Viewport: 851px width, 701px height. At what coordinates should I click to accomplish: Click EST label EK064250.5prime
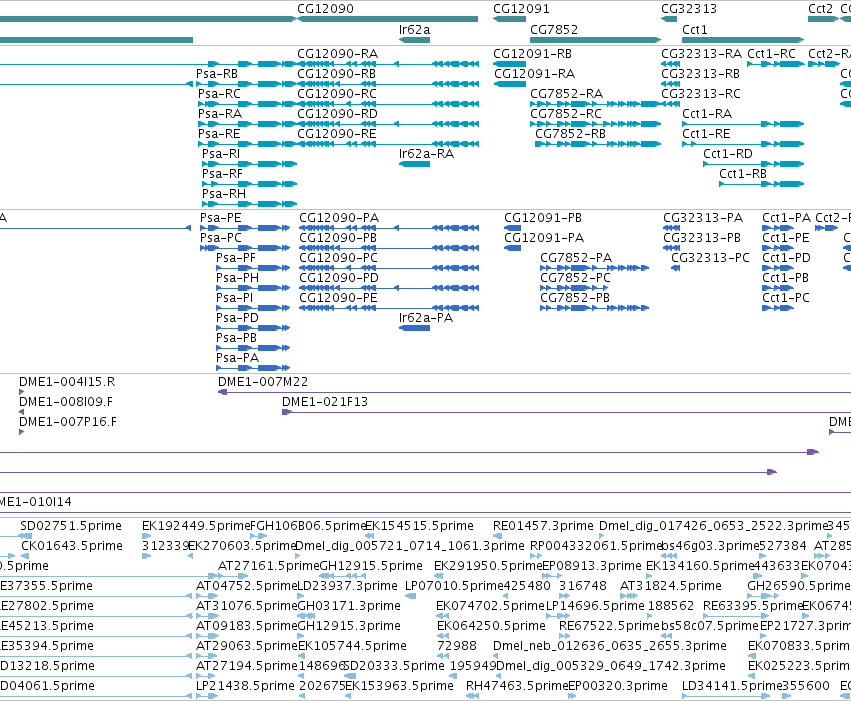coord(491,626)
